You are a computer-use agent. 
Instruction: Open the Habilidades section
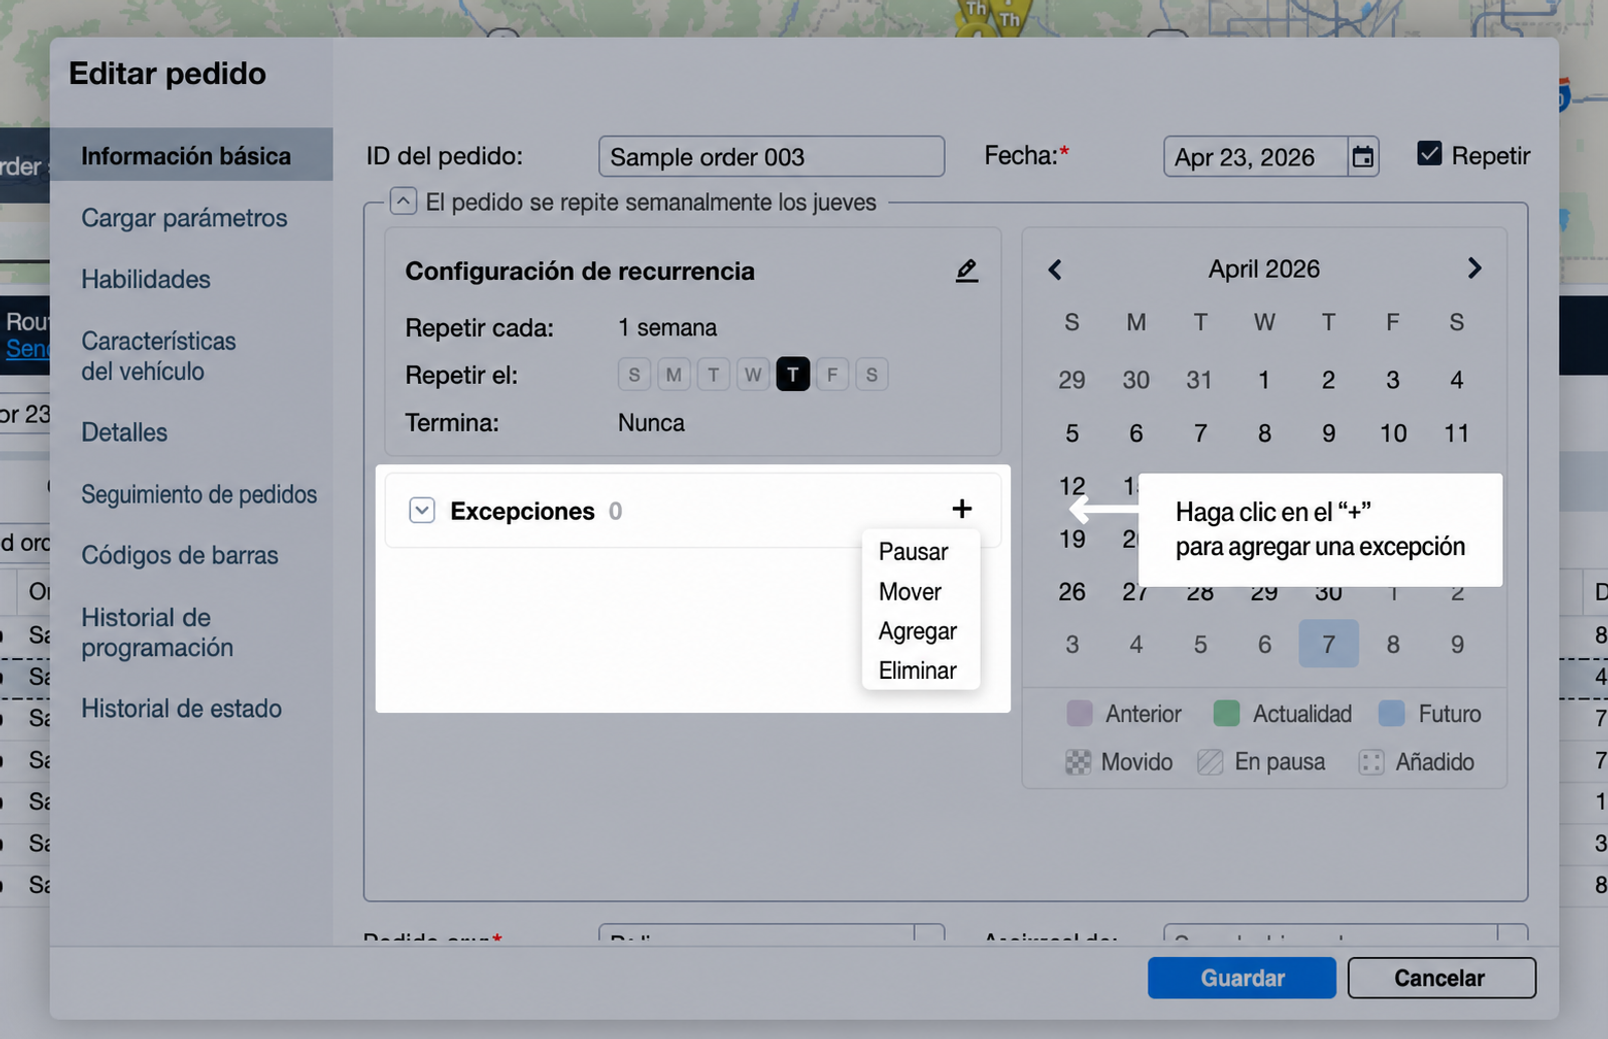coord(146,279)
